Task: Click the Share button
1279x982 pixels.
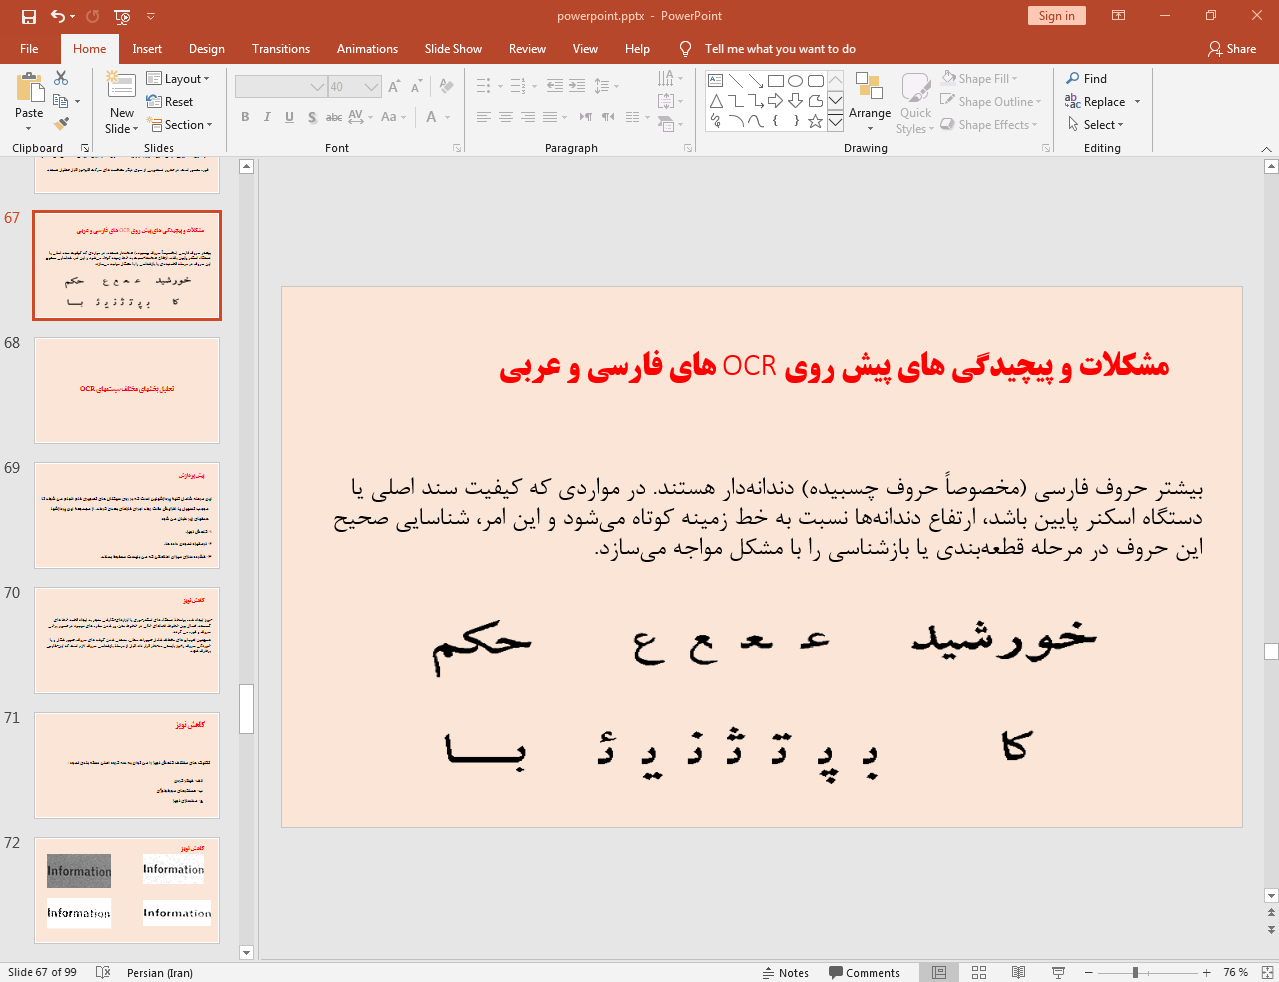Action: point(1232,48)
